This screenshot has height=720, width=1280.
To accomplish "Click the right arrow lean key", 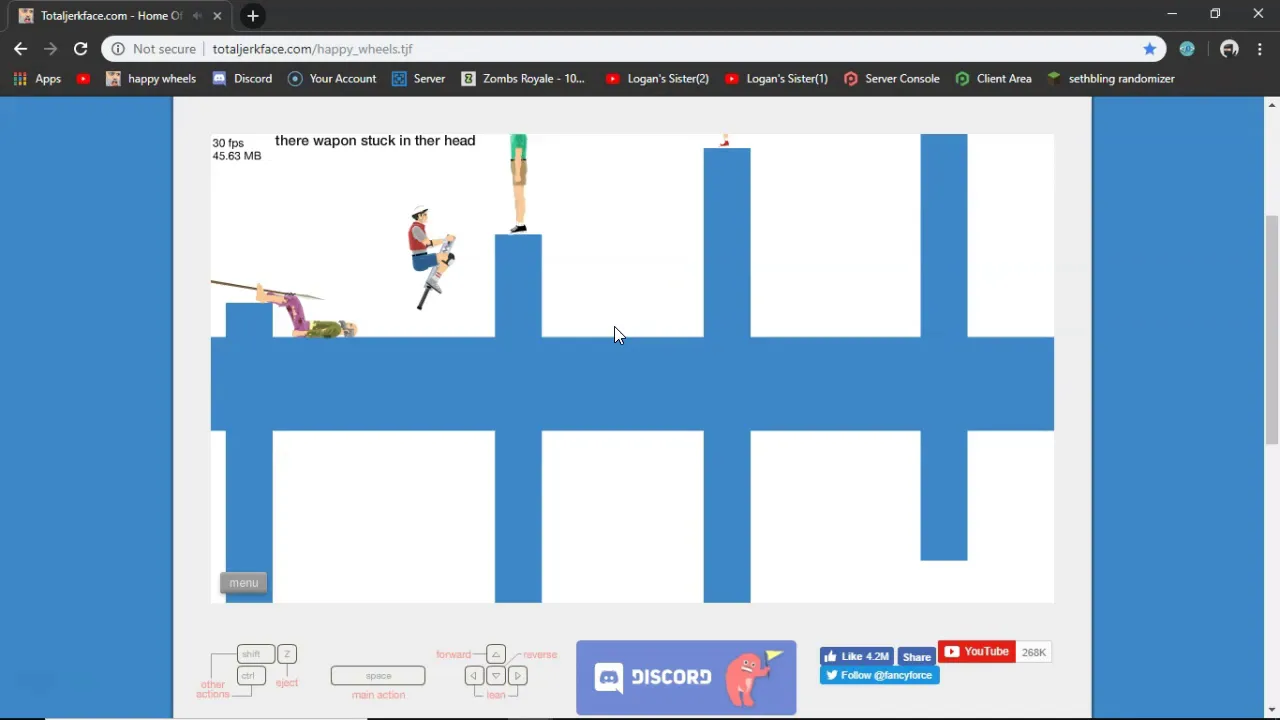I will (518, 676).
